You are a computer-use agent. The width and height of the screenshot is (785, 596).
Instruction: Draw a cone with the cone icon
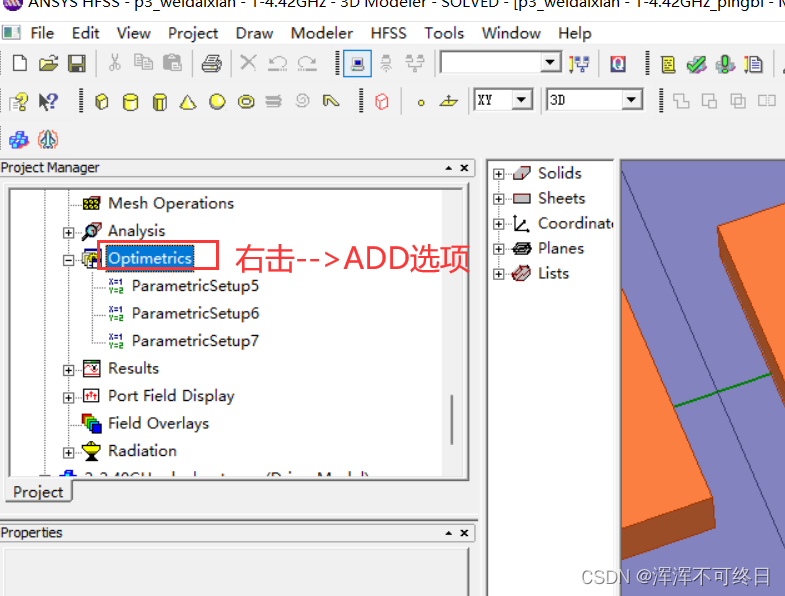pyautogui.click(x=188, y=102)
